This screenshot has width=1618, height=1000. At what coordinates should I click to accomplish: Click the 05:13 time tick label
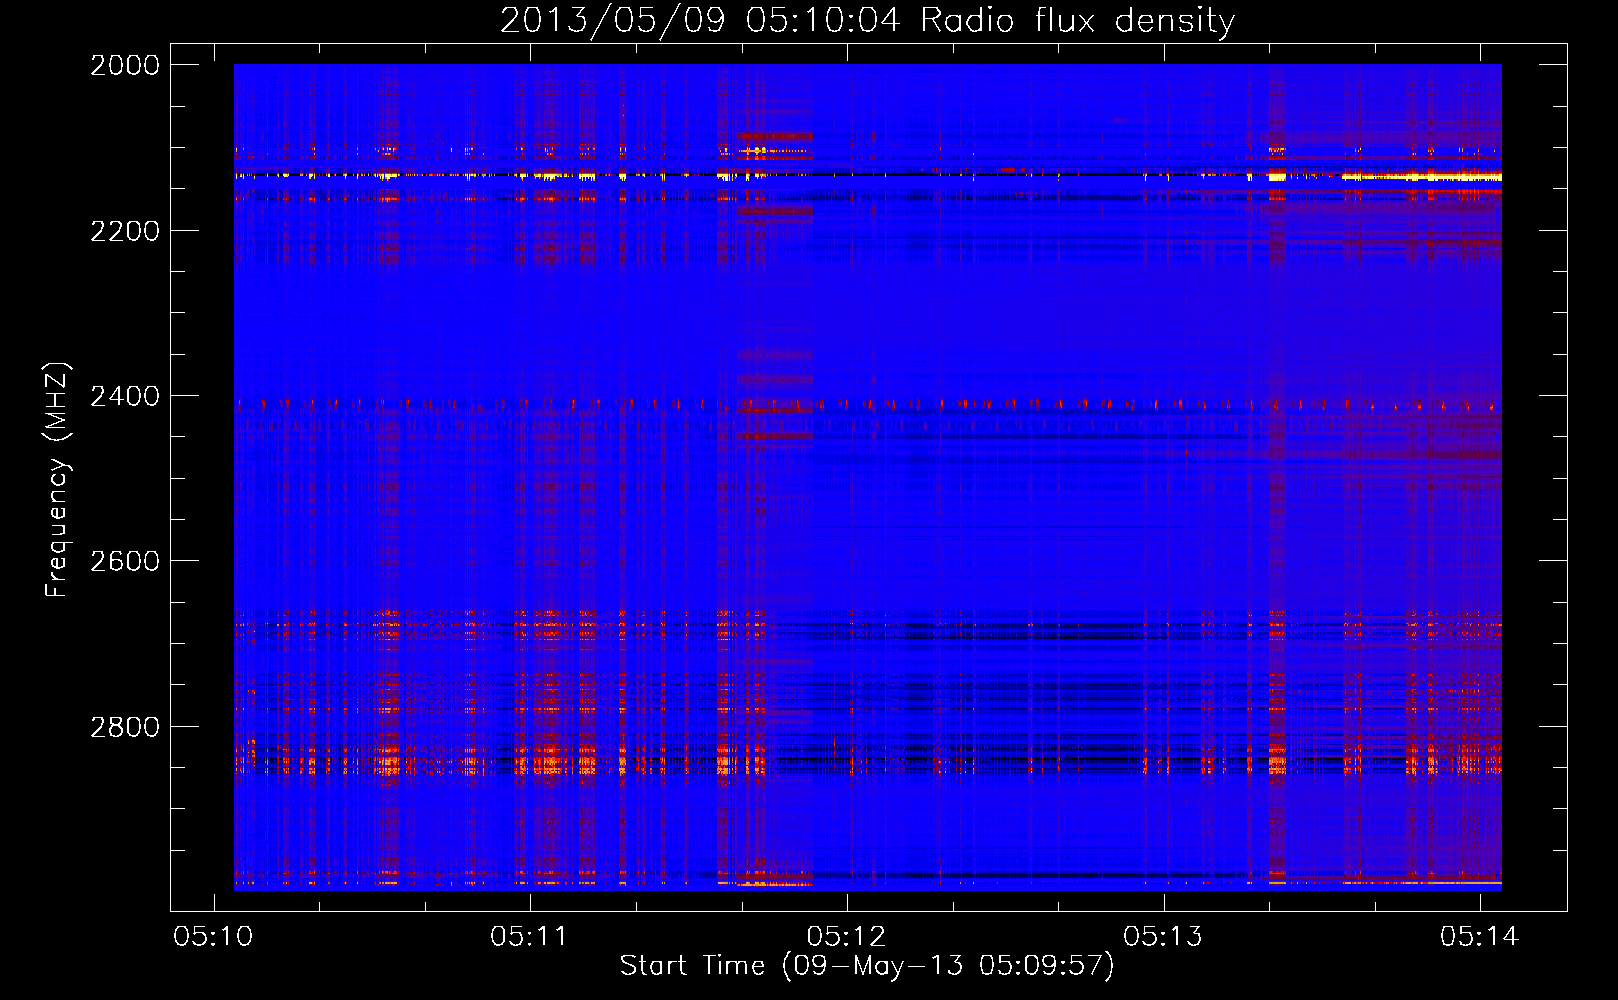[1163, 936]
